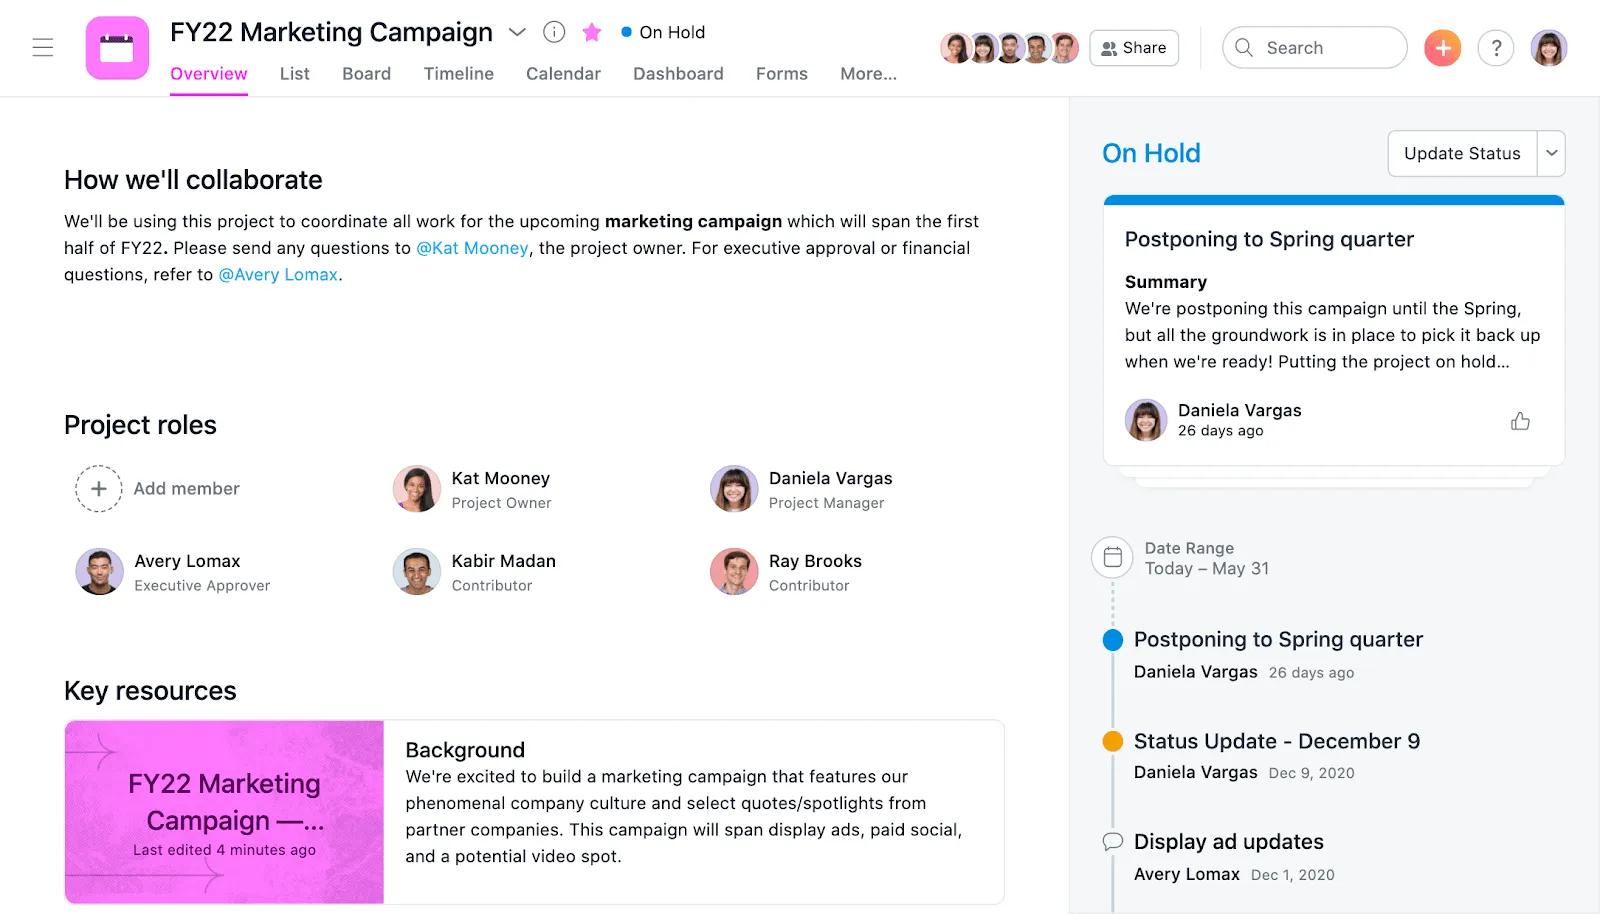Open the Update Status dropdown arrow
This screenshot has height=914, width=1600.
click(x=1550, y=153)
